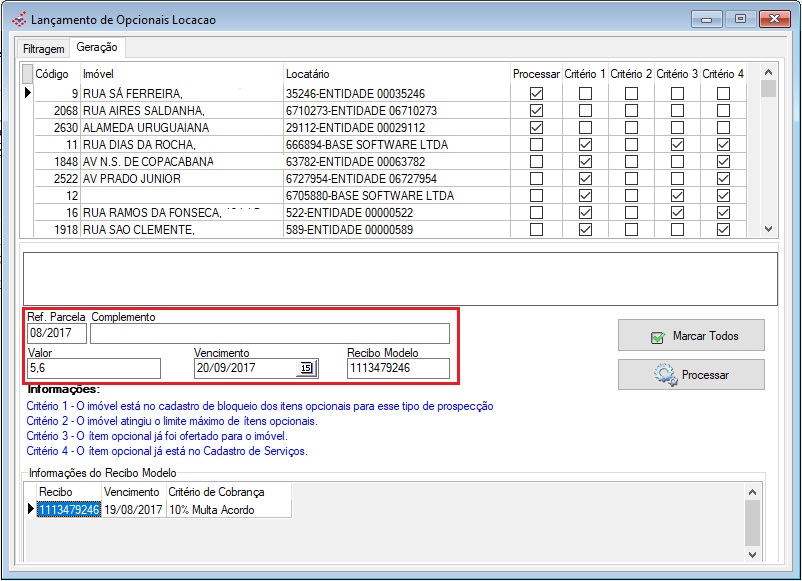Screen dimensions: 802x581
Task: Click the Marcar Todos button
Action: 691,336
